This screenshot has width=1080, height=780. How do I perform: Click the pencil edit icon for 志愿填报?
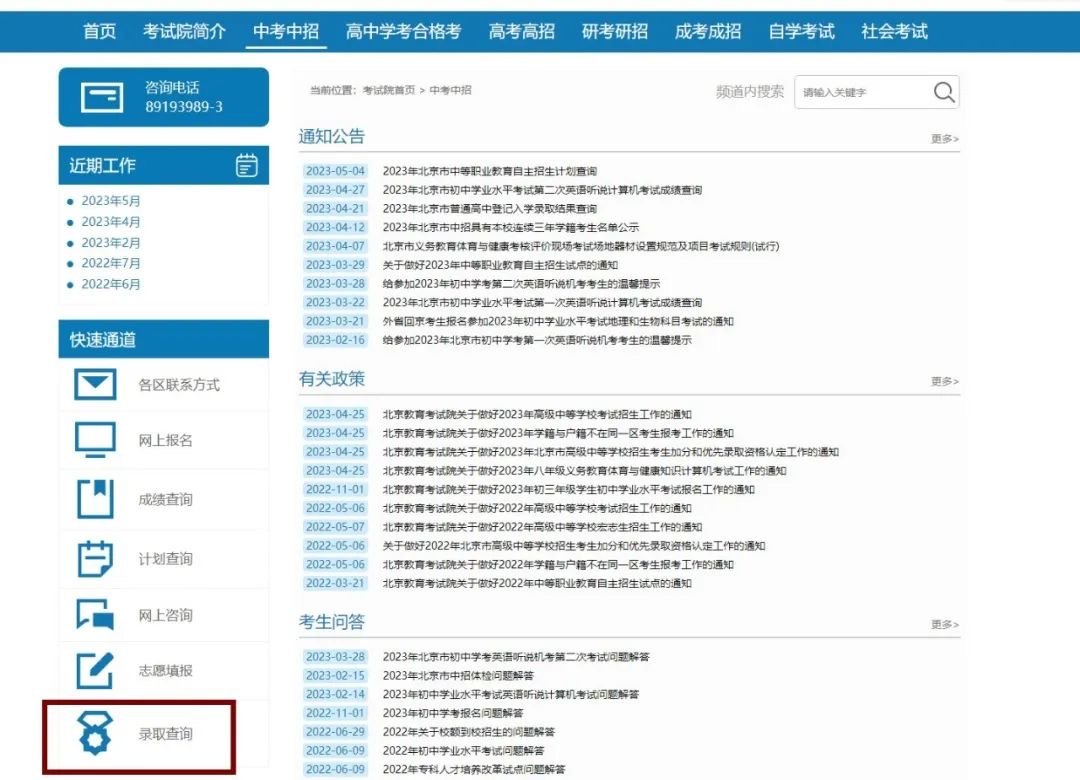tap(96, 670)
